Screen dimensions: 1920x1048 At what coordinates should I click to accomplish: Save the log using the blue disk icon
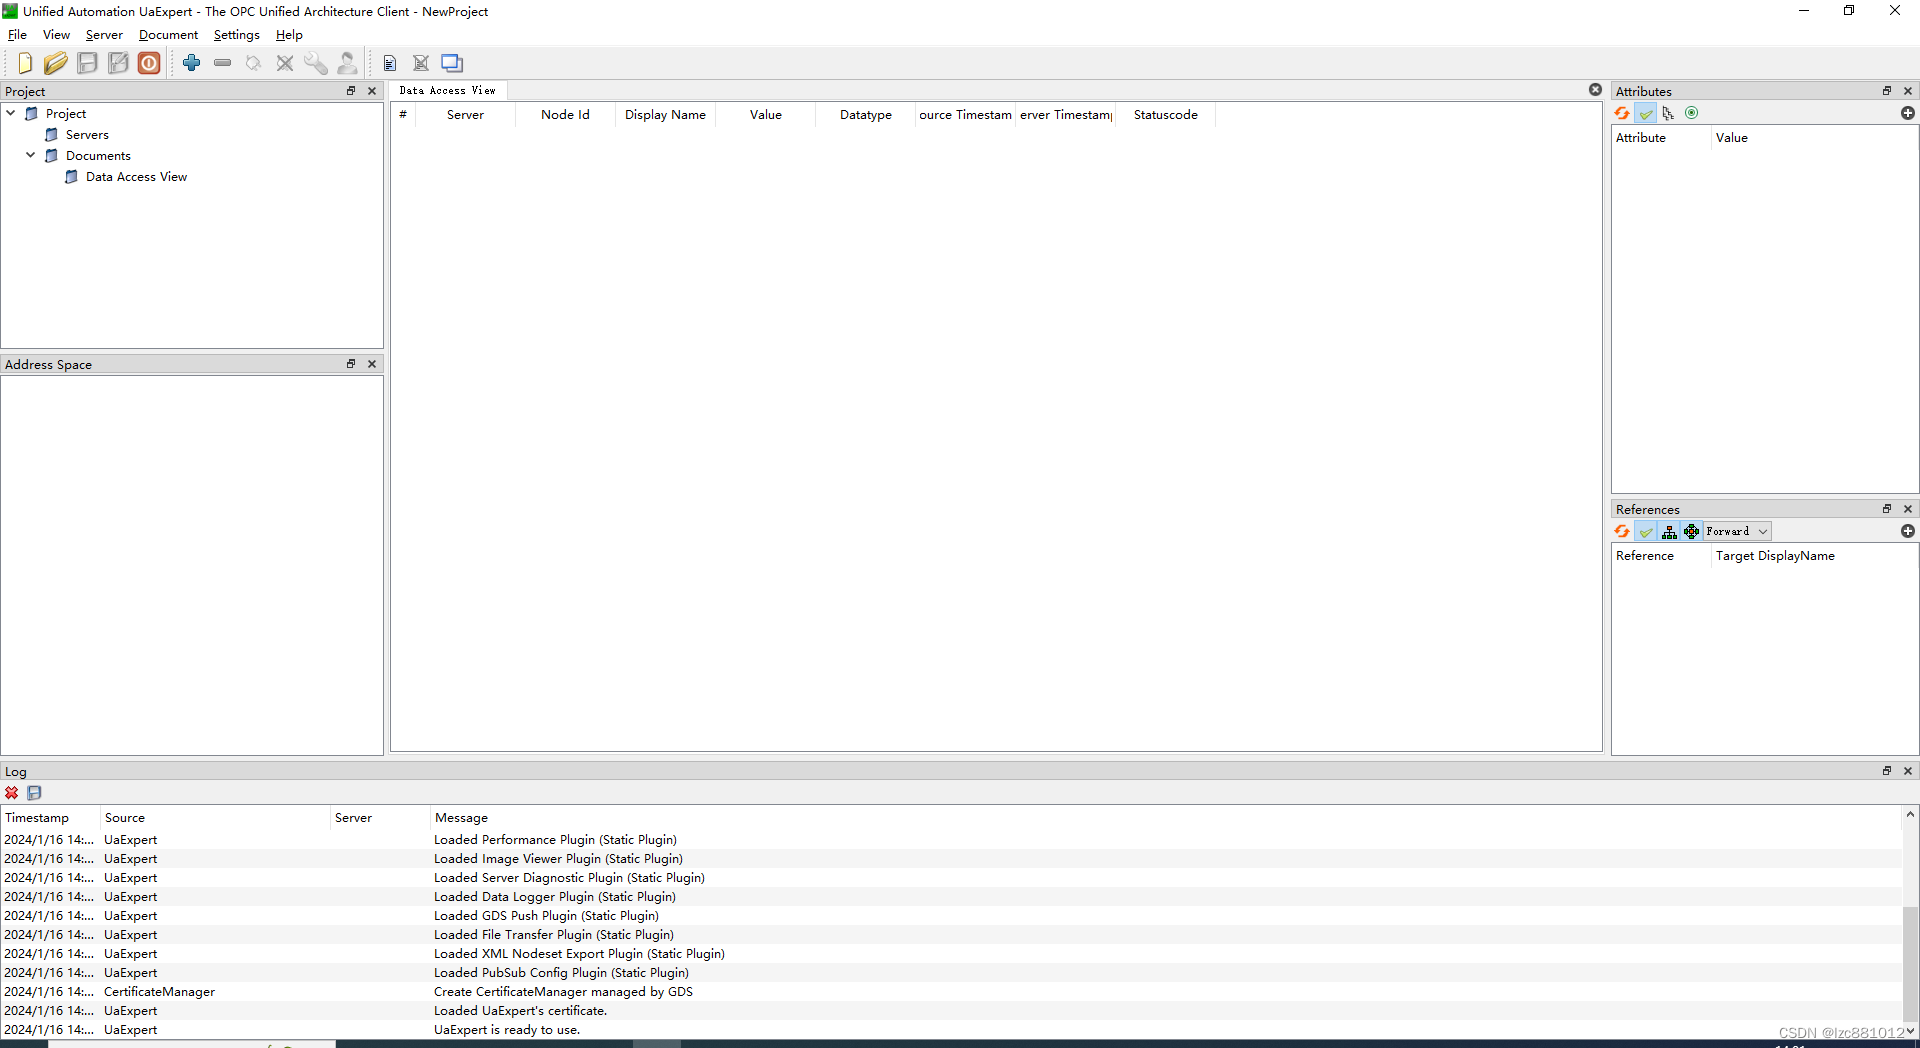pos(34,793)
